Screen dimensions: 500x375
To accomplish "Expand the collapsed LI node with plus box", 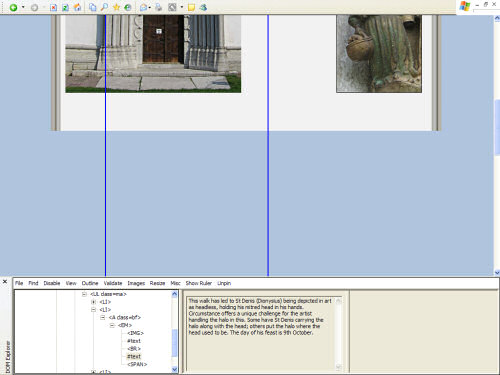I will [94, 302].
